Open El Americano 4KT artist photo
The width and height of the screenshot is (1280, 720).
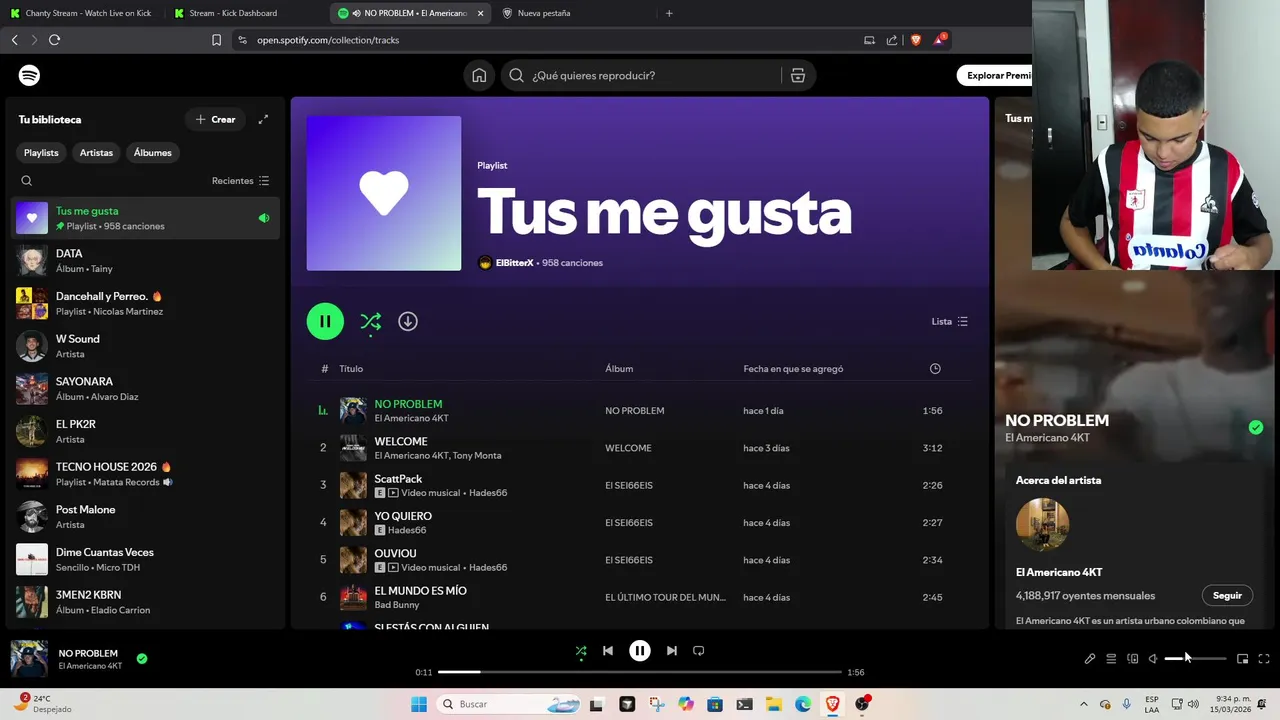click(x=1042, y=524)
